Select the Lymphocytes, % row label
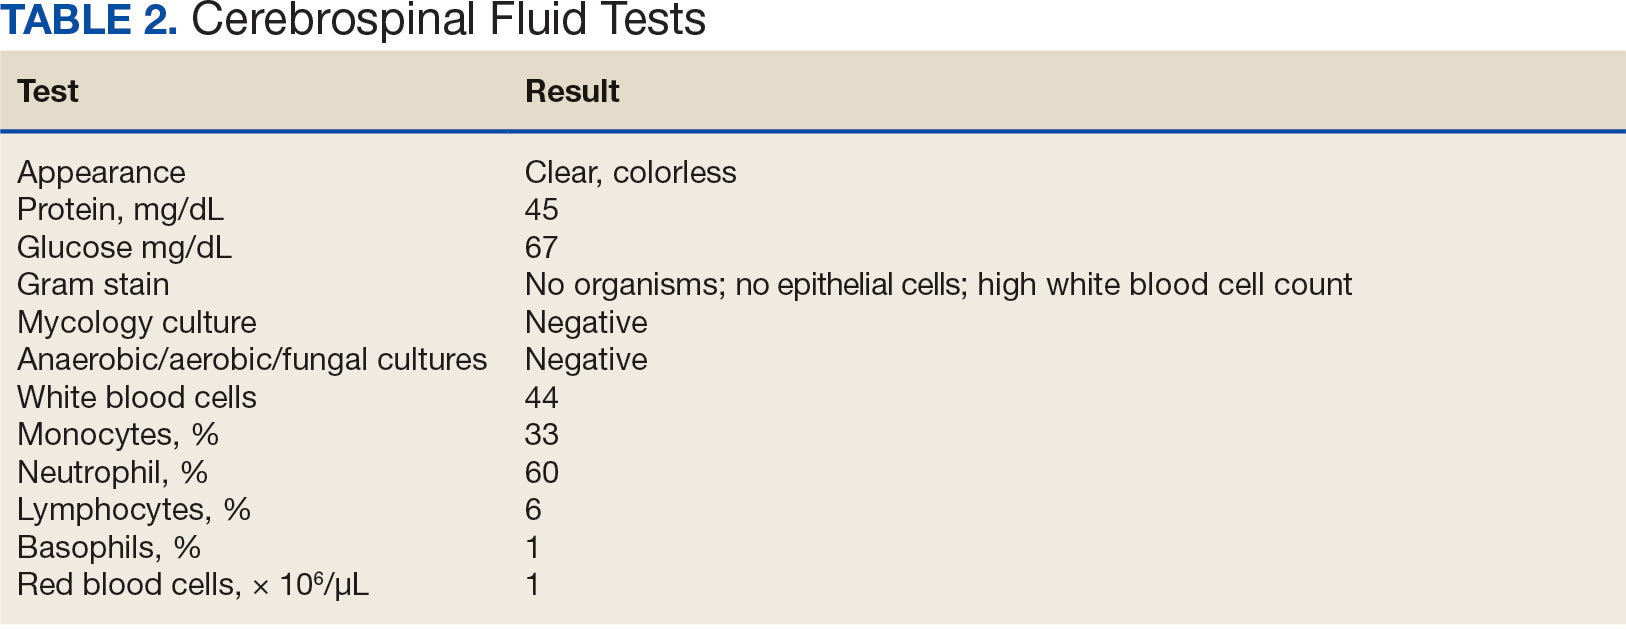The width and height of the screenshot is (1626, 630). pos(134,510)
